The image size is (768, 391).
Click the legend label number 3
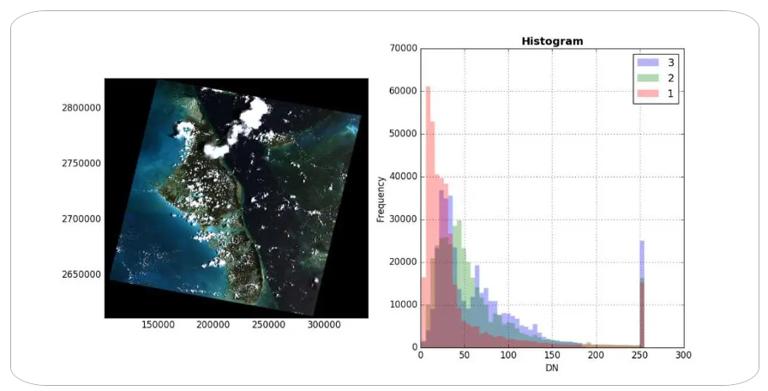[671, 62]
